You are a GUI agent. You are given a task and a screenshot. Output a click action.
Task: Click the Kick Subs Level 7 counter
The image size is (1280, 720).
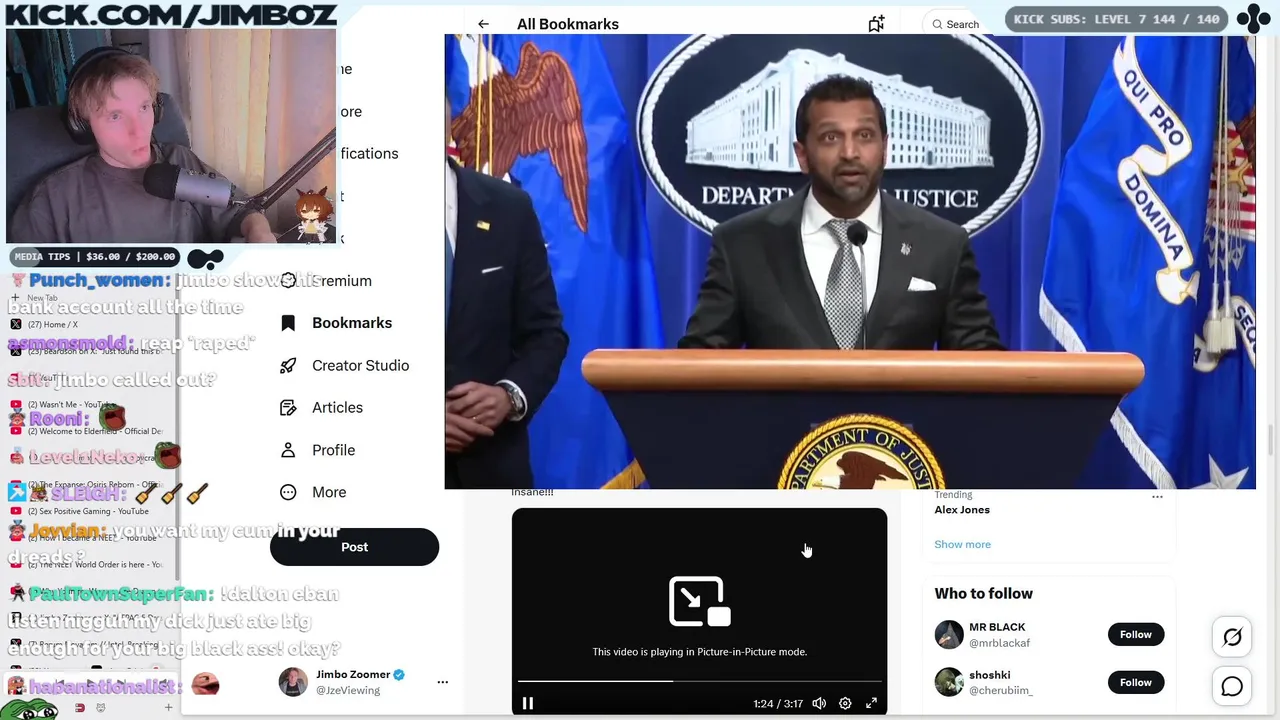tap(1117, 19)
